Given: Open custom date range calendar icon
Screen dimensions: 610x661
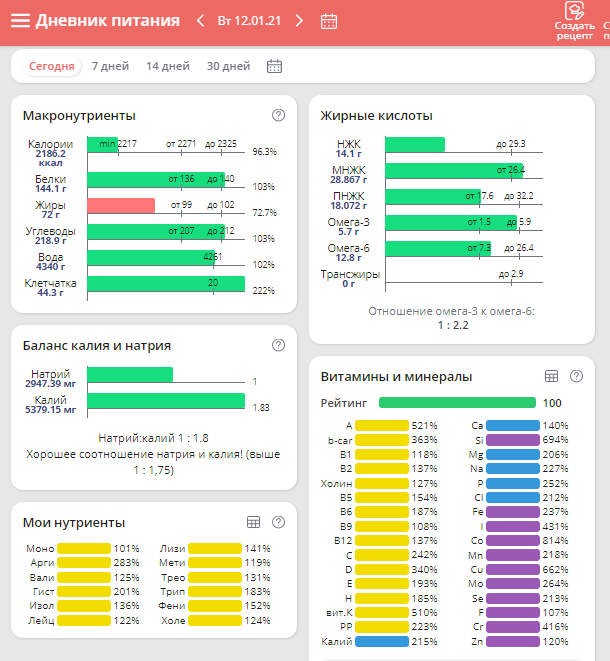Looking at the screenshot, I should tap(275, 66).
